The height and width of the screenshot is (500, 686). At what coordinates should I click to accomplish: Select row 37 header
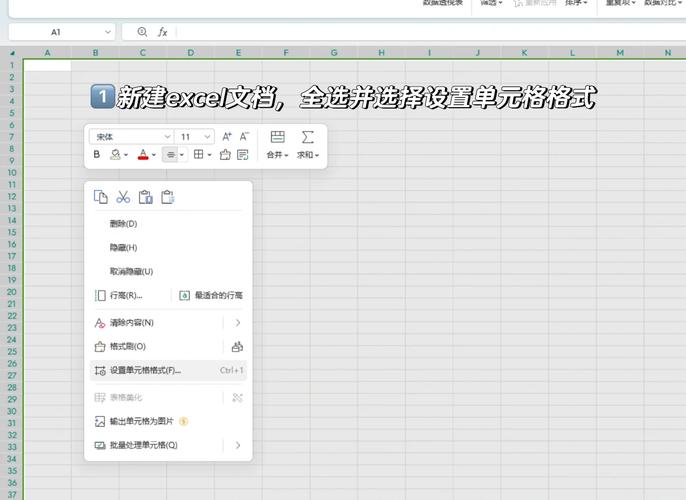[12, 495]
